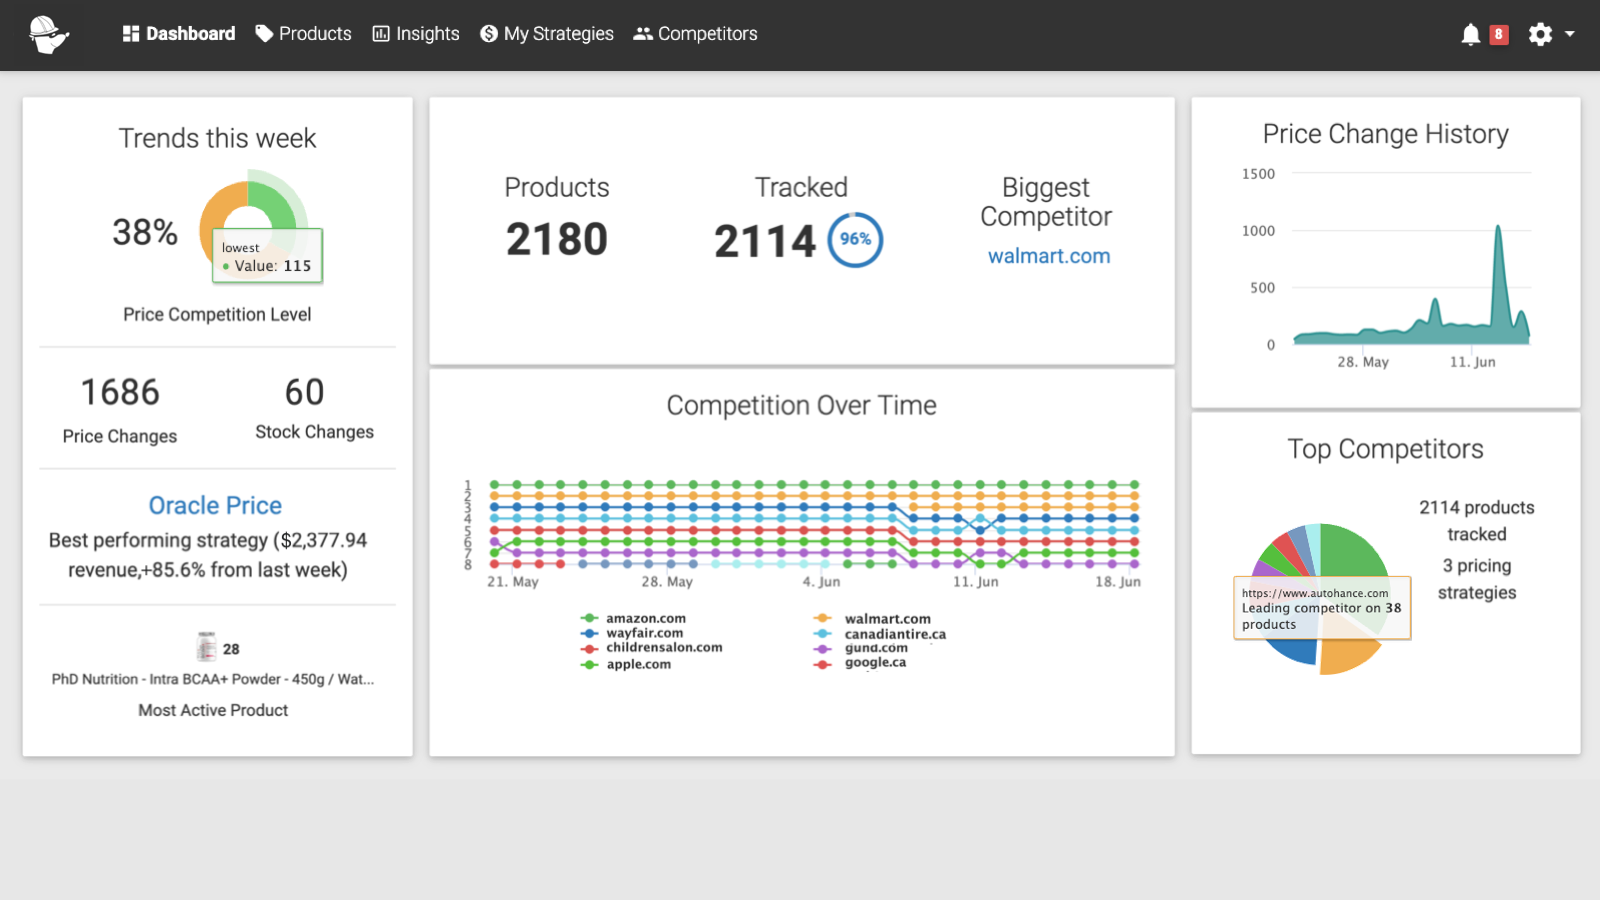Click the hard hat logo icon
Screen dimensions: 1600x900
click(48, 34)
